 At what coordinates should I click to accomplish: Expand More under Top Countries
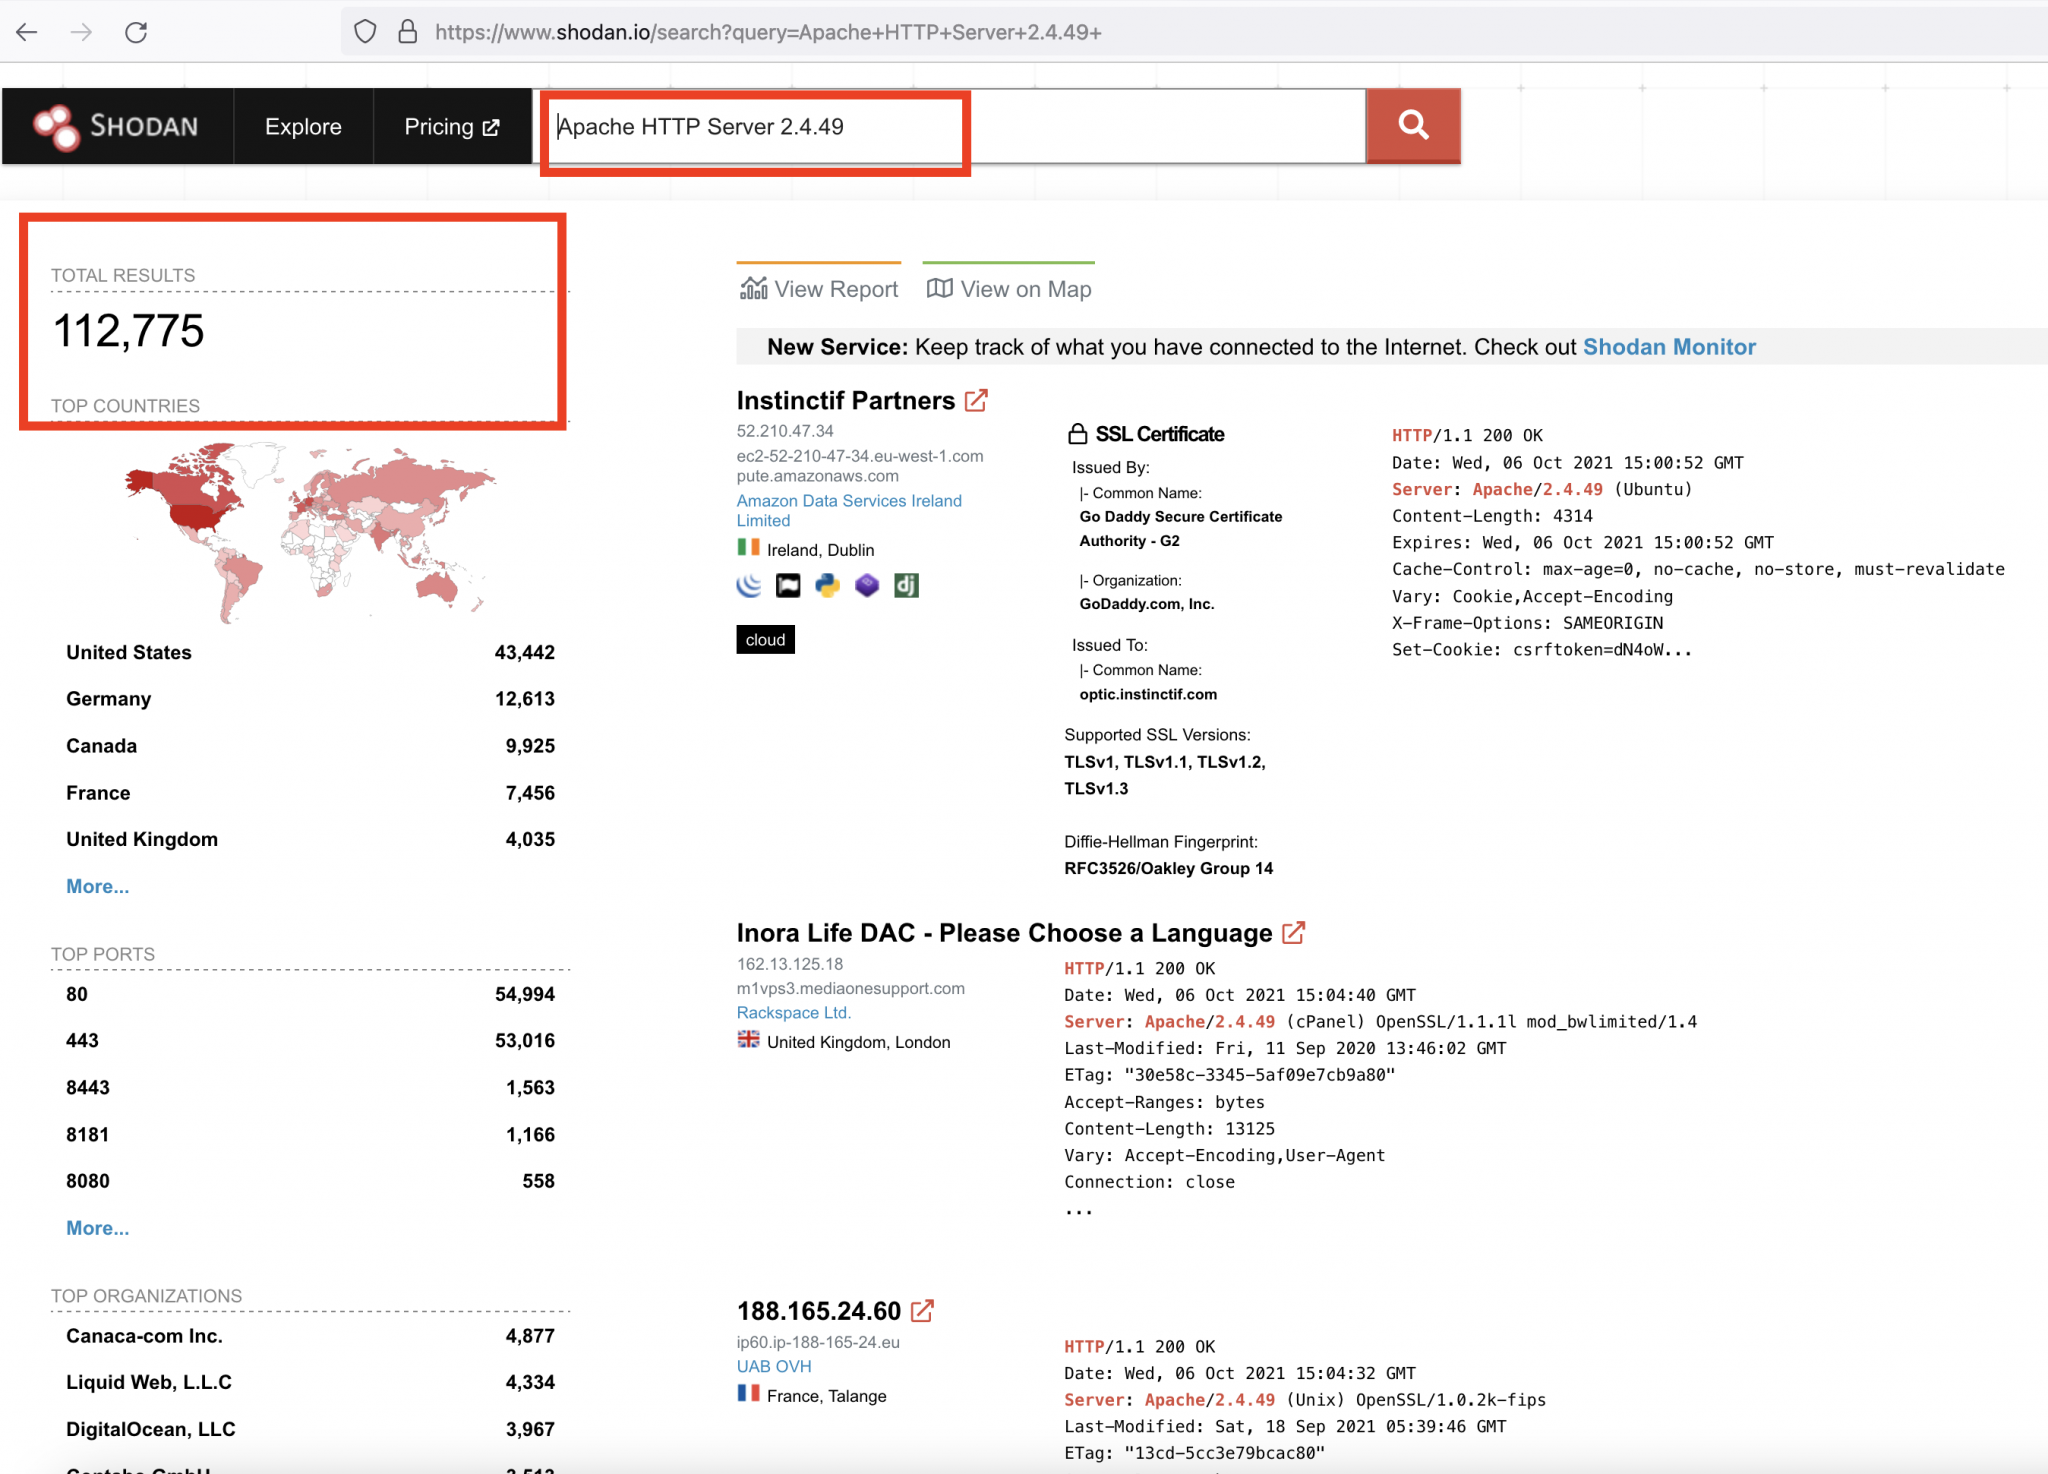(97, 887)
